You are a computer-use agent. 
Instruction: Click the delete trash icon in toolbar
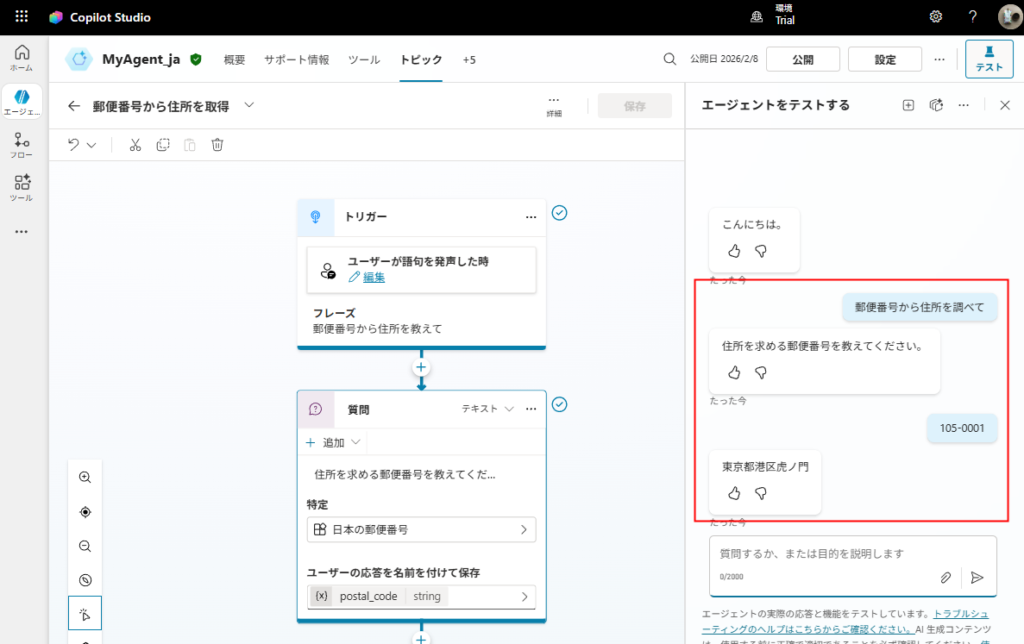point(217,145)
